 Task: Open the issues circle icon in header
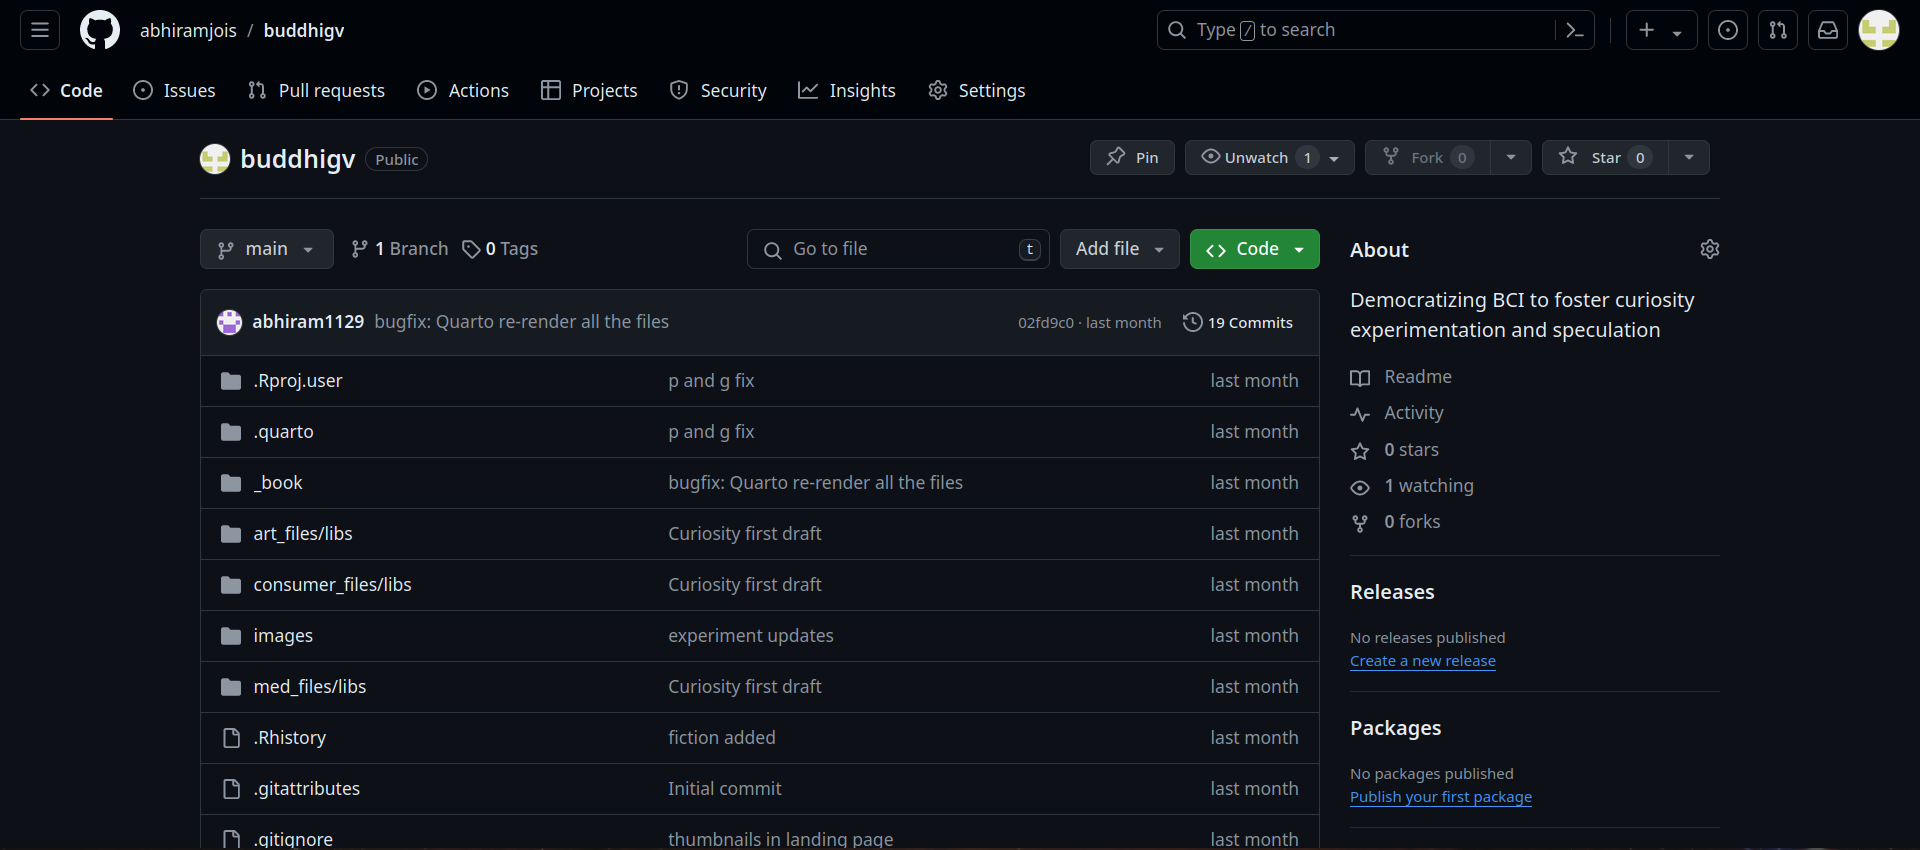(1728, 30)
